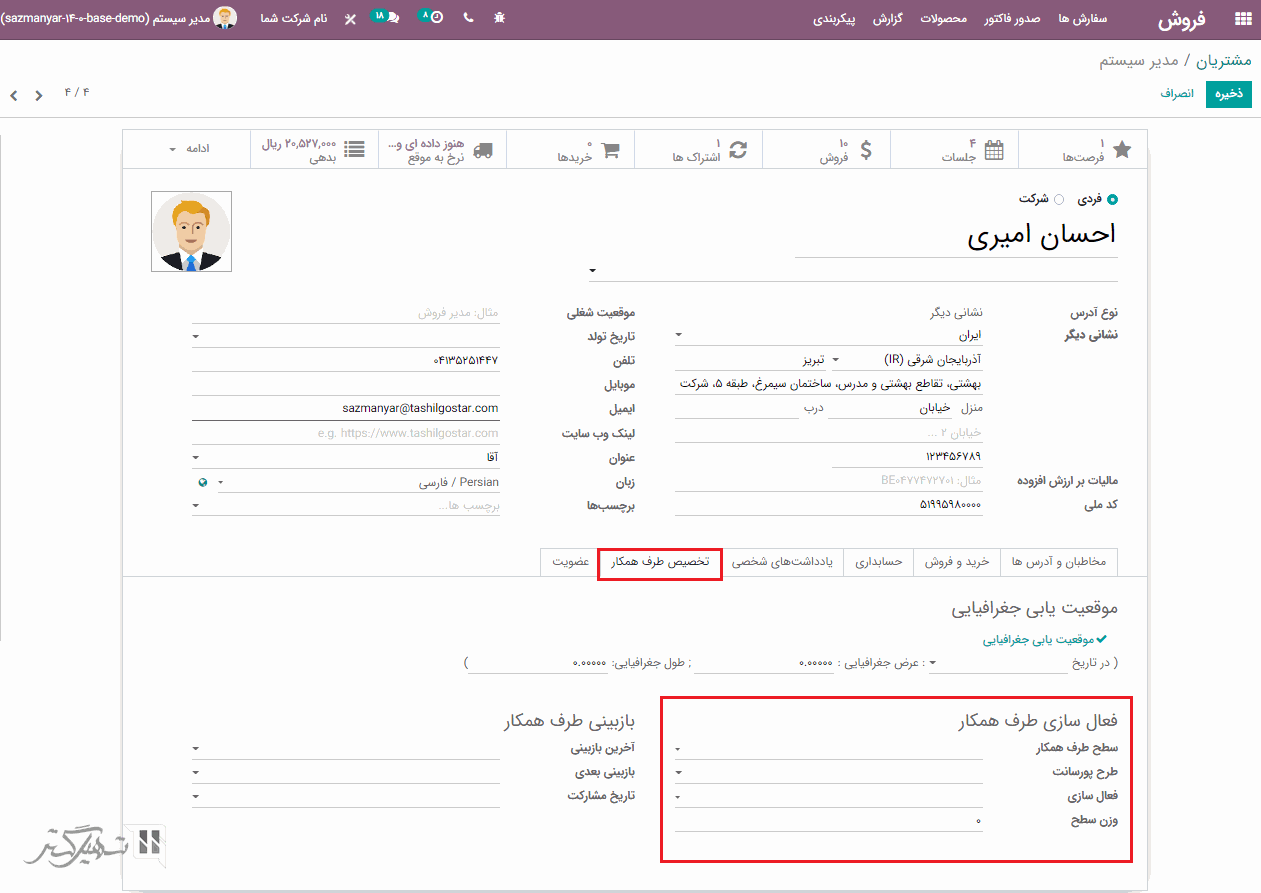Open the conversations chat bubble icon

click(x=388, y=18)
